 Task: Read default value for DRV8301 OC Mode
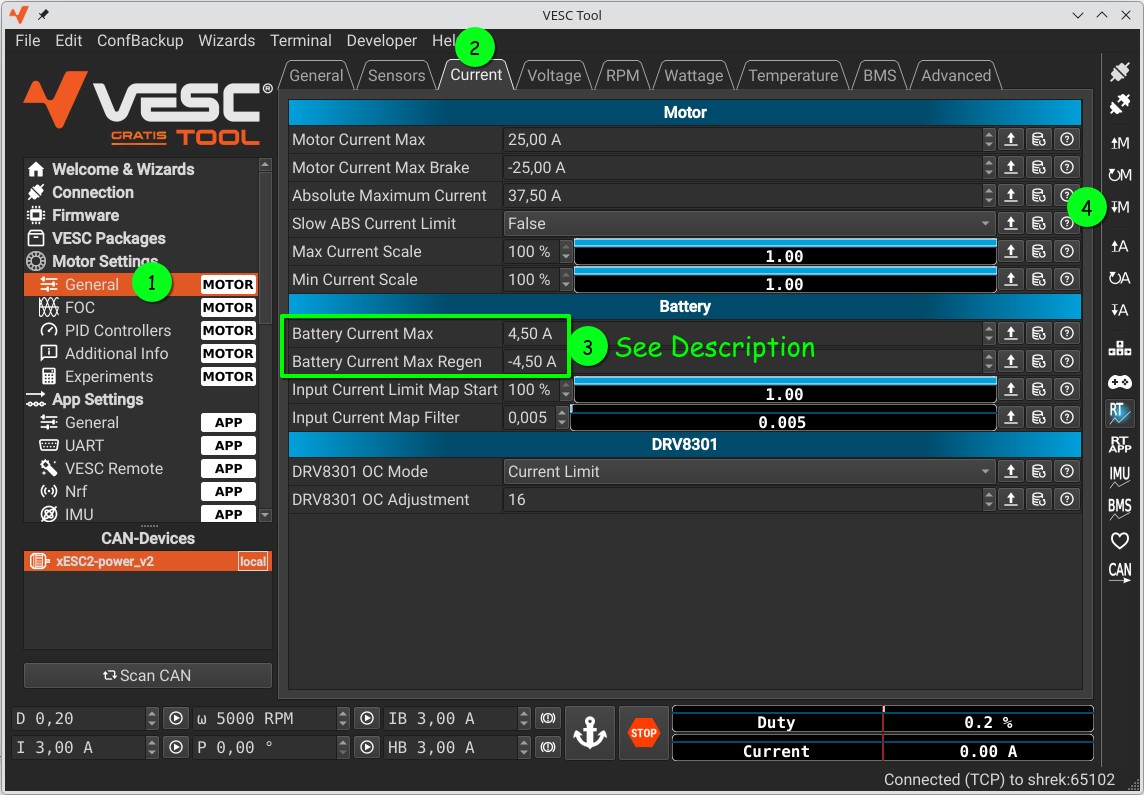tap(1038, 472)
